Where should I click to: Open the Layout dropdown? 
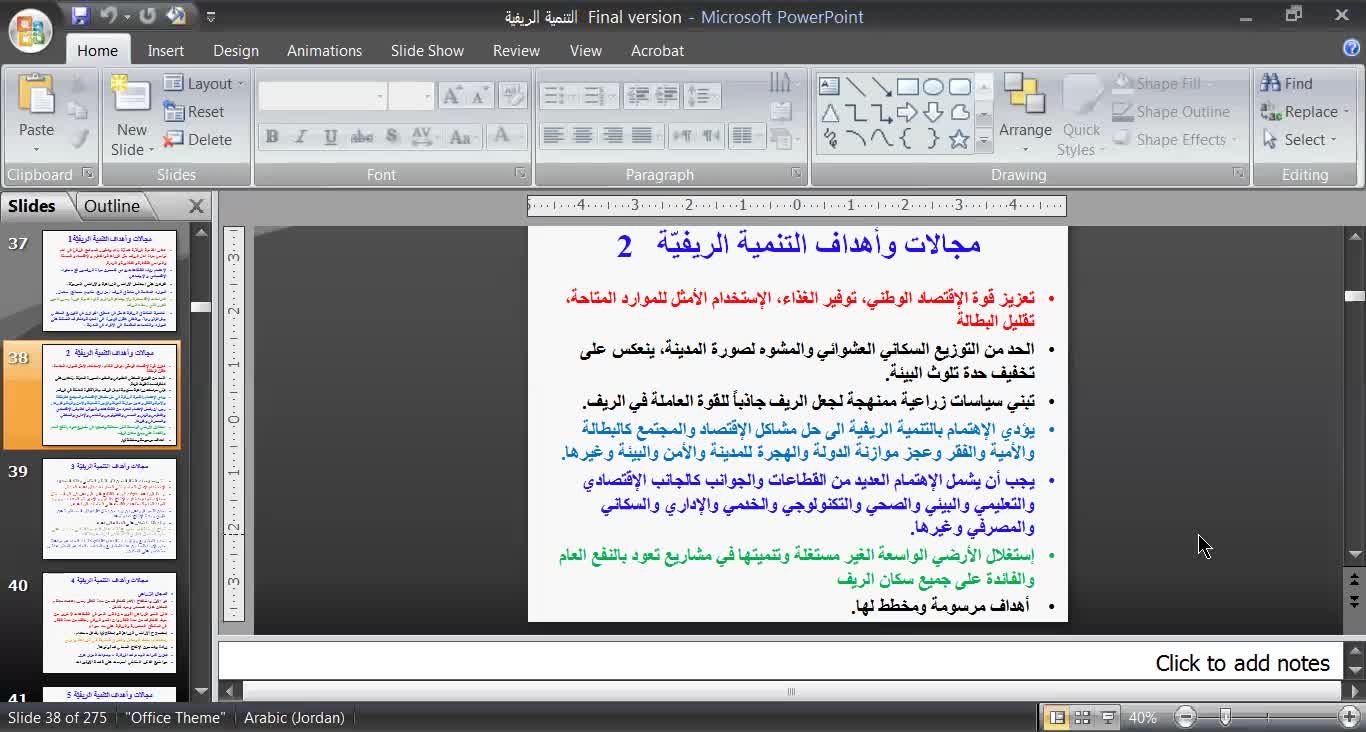coord(203,84)
